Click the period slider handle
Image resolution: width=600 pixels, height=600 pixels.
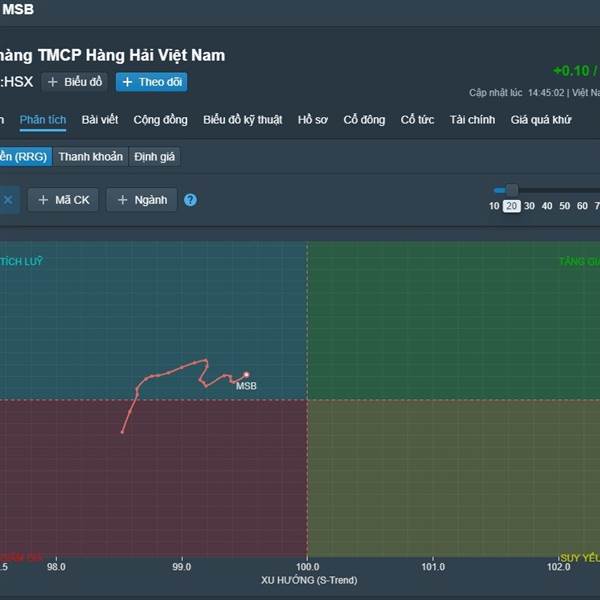coord(512,190)
